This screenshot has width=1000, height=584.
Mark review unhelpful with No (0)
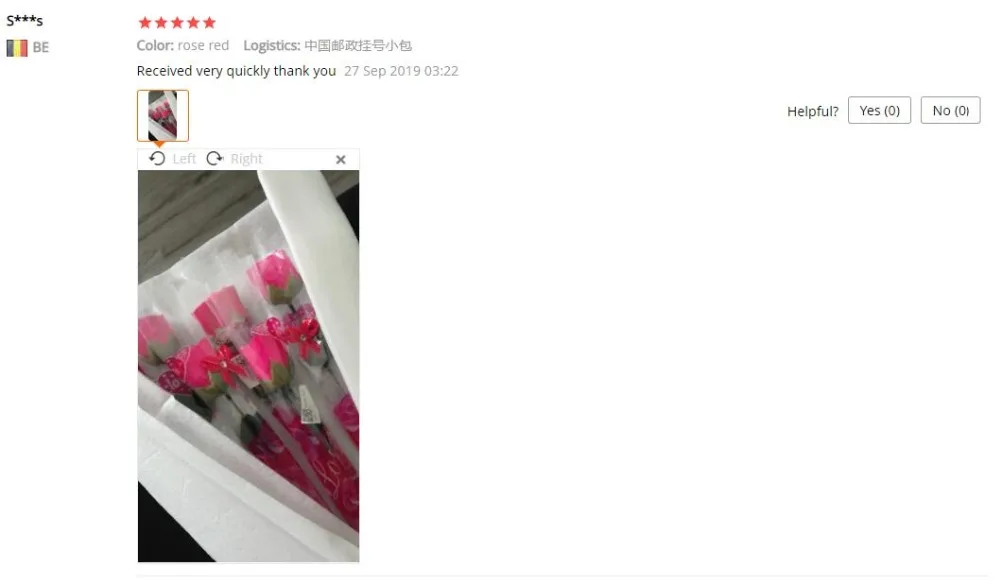click(950, 110)
